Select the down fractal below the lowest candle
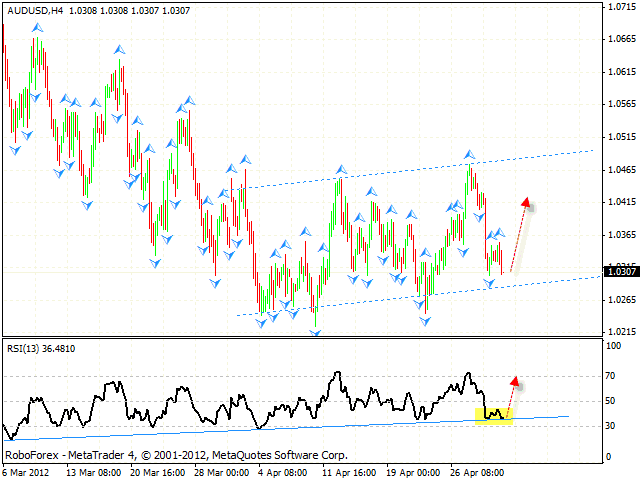This screenshot has height=480, width=640. [x=316, y=333]
